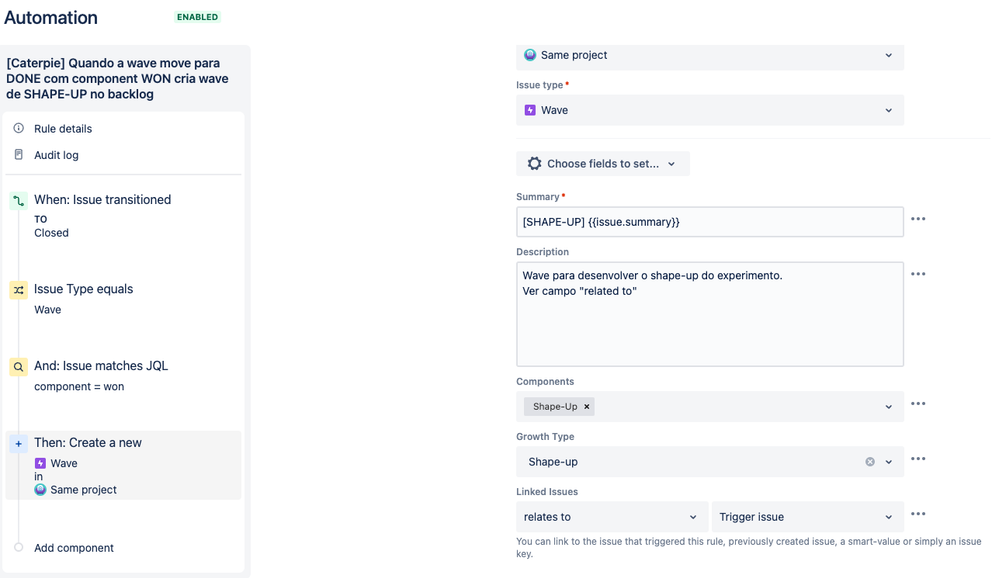Open the Same project dropdown
Image resolution: width=999 pixels, height=578 pixels.
(710, 55)
